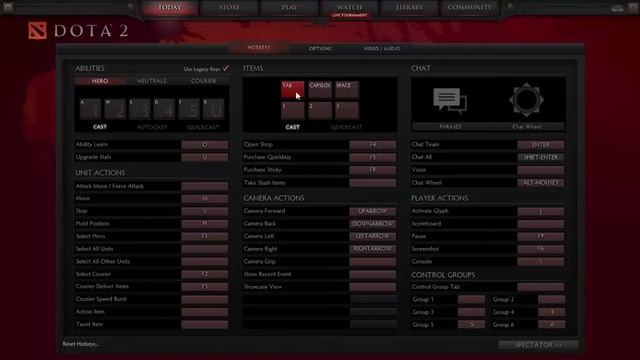The height and width of the screenshot is (360, 640).
Task: Edit Group 4 hotkey field
Action: [551, 312]
